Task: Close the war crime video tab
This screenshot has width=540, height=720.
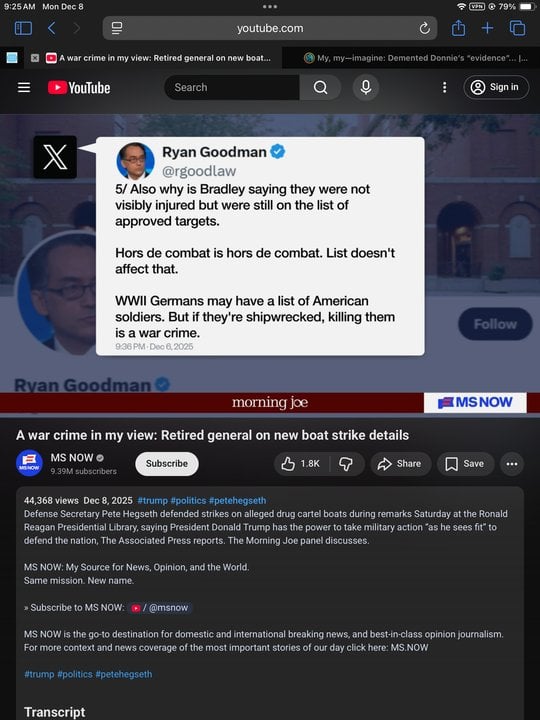Action: (x=34, y=58)
